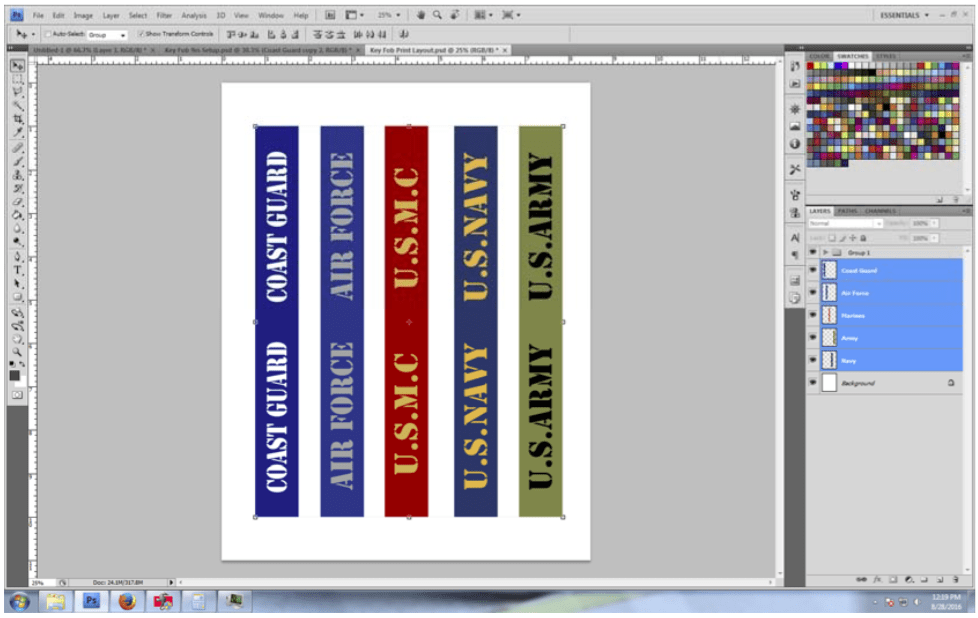The width and height of the screenshot is (978, 618).
Task: Select the Magic Wand tool
Action: click(x=17, y=105)
